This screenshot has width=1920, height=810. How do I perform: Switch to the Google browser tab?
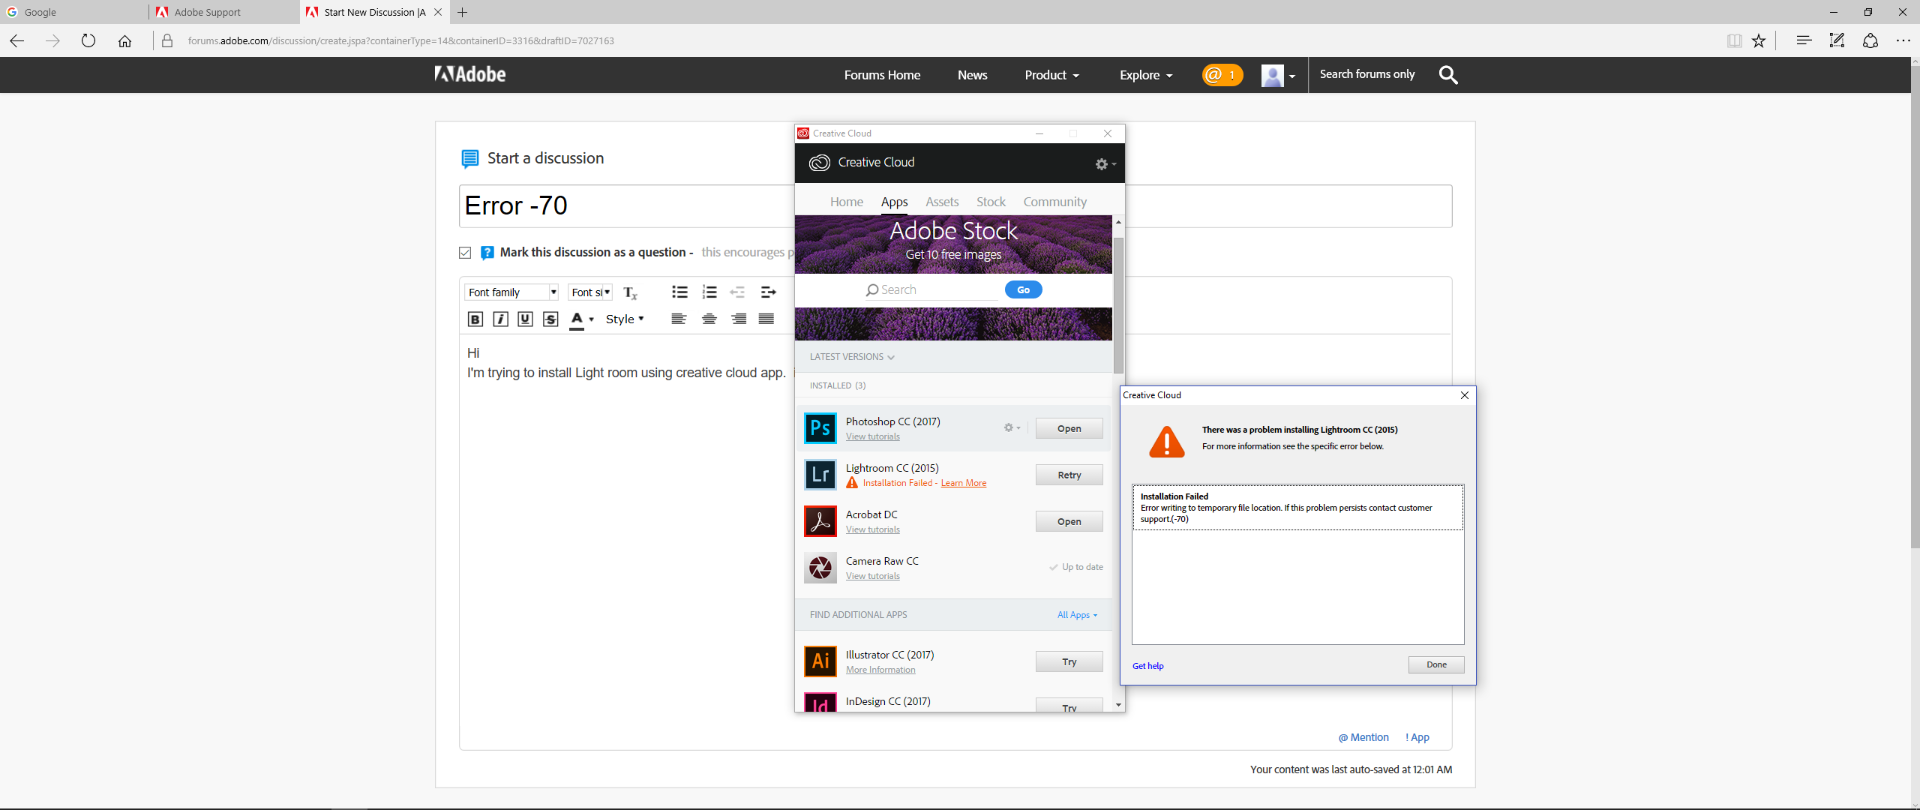pyautogui.click(x=75, y=12)
